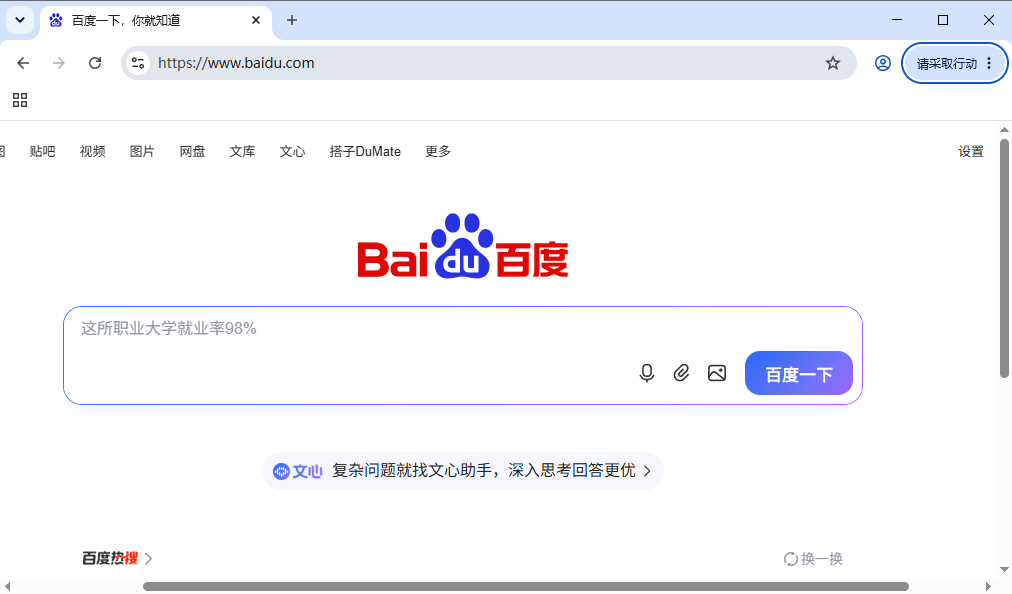Expand the tab search dropdown arrow
The width and height of the screenshot is (1012, 594).
pyautogui.click(x=20, y=20)
